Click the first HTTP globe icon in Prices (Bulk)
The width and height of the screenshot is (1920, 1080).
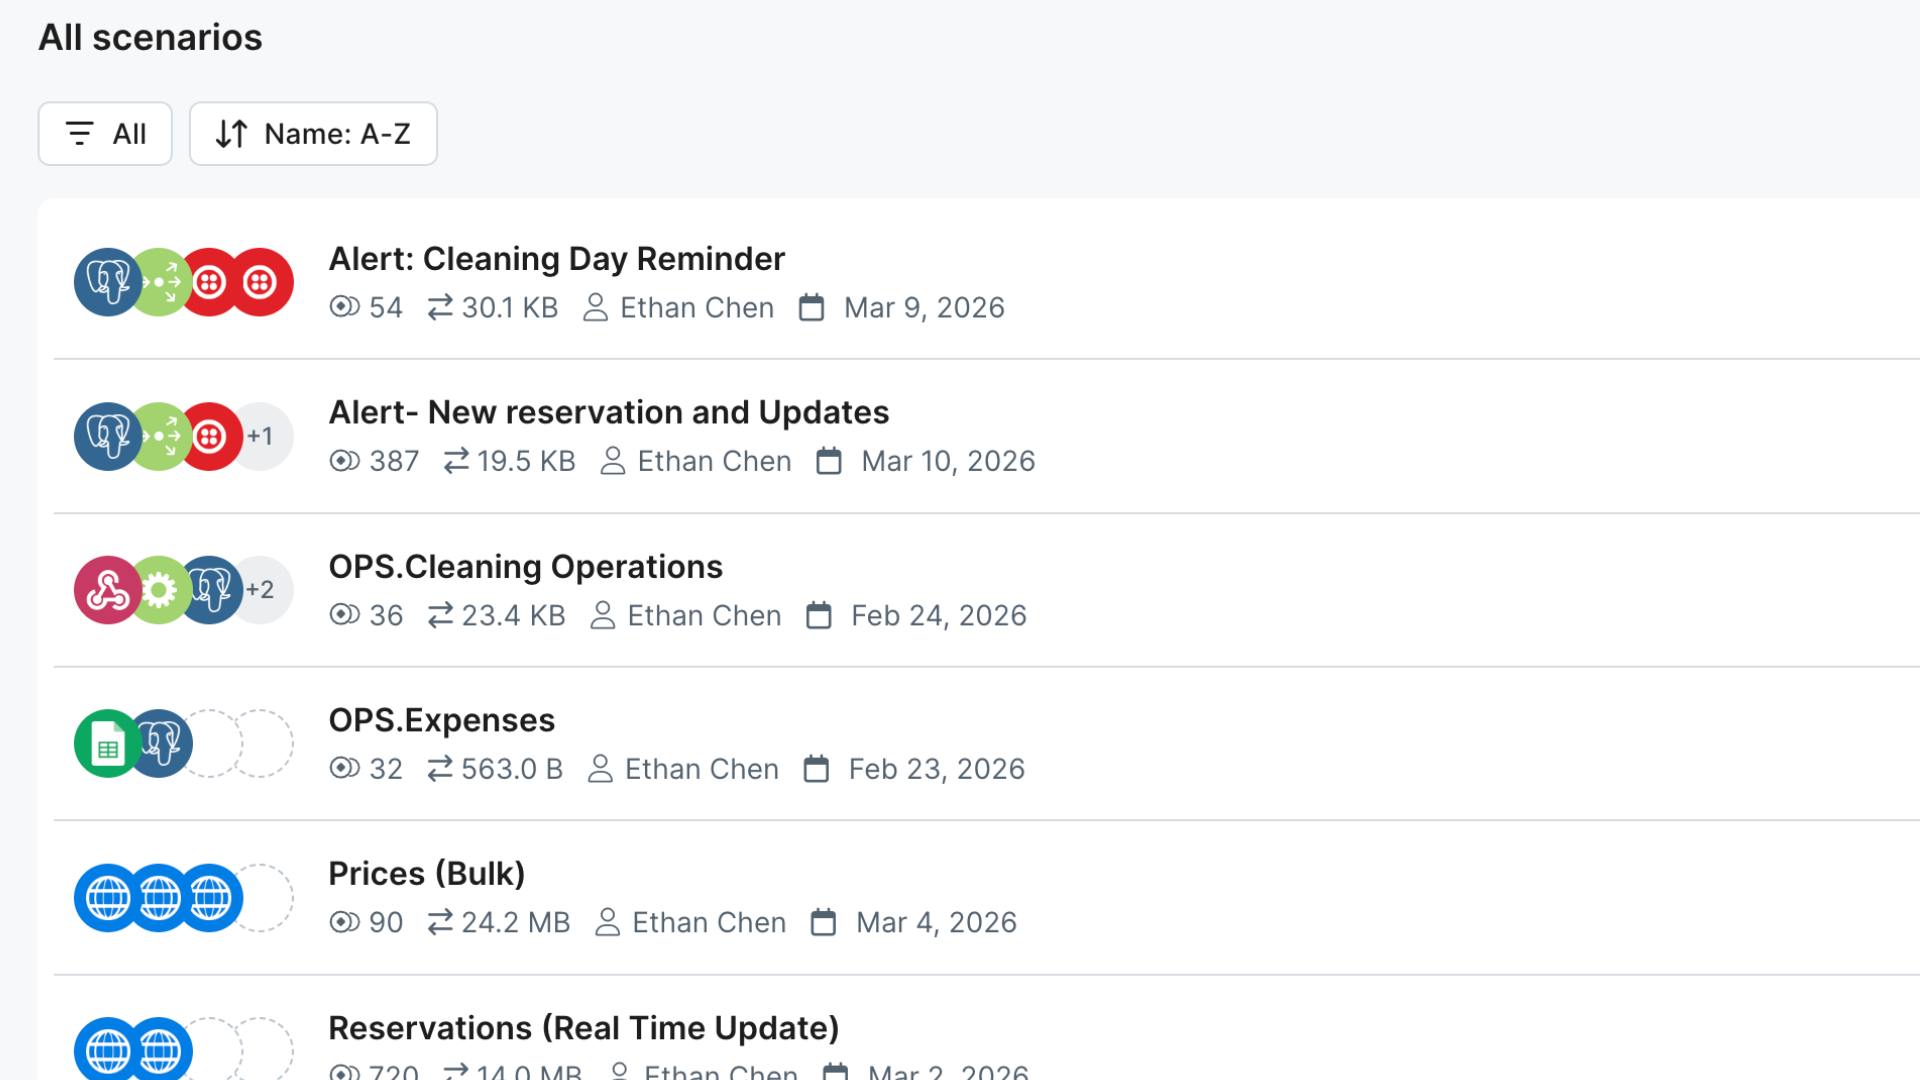click(107, 898)
